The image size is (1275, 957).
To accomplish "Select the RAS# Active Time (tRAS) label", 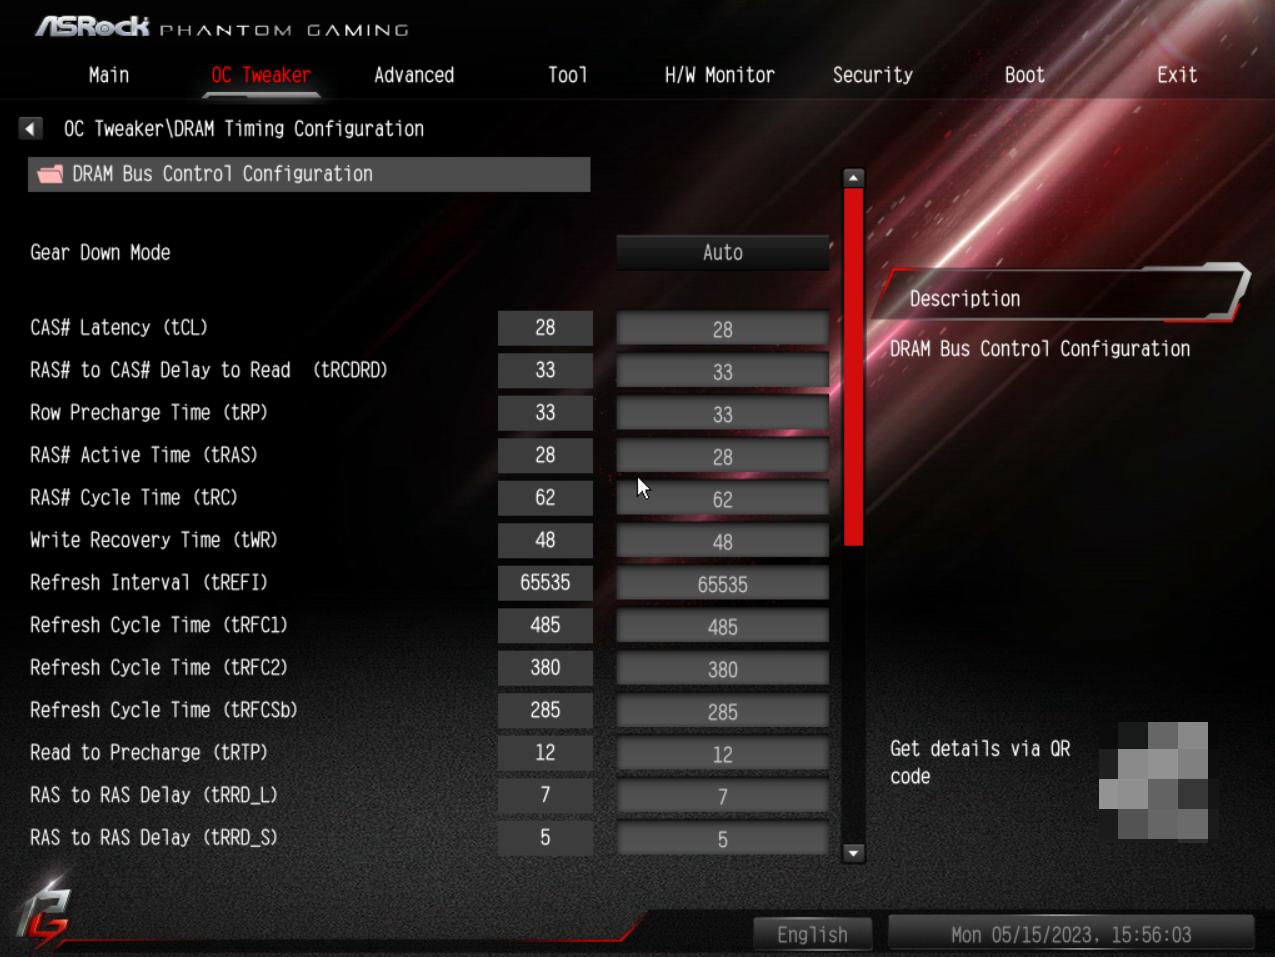I will coord(144,455).
